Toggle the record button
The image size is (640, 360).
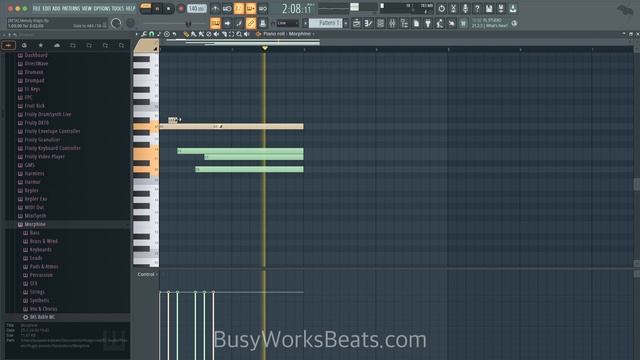point(181,9)
